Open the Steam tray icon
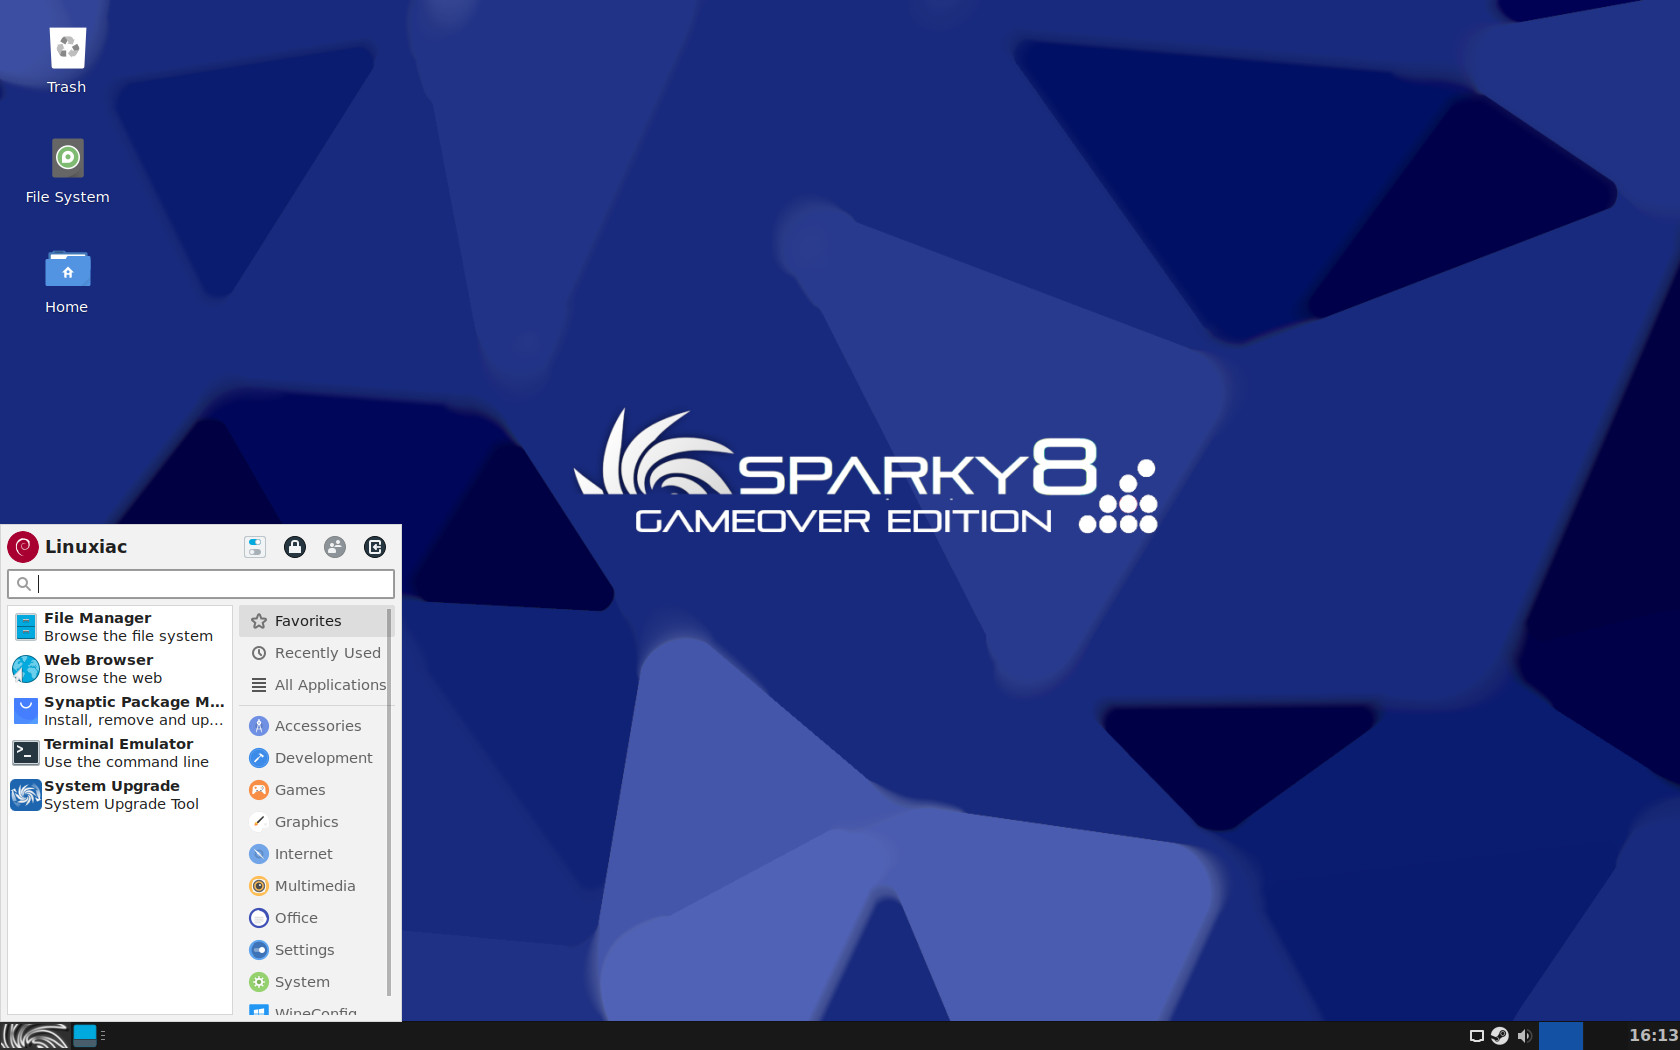Image resolution: width=1680 pixels, height=1050 pixels. [1500, 1036]
